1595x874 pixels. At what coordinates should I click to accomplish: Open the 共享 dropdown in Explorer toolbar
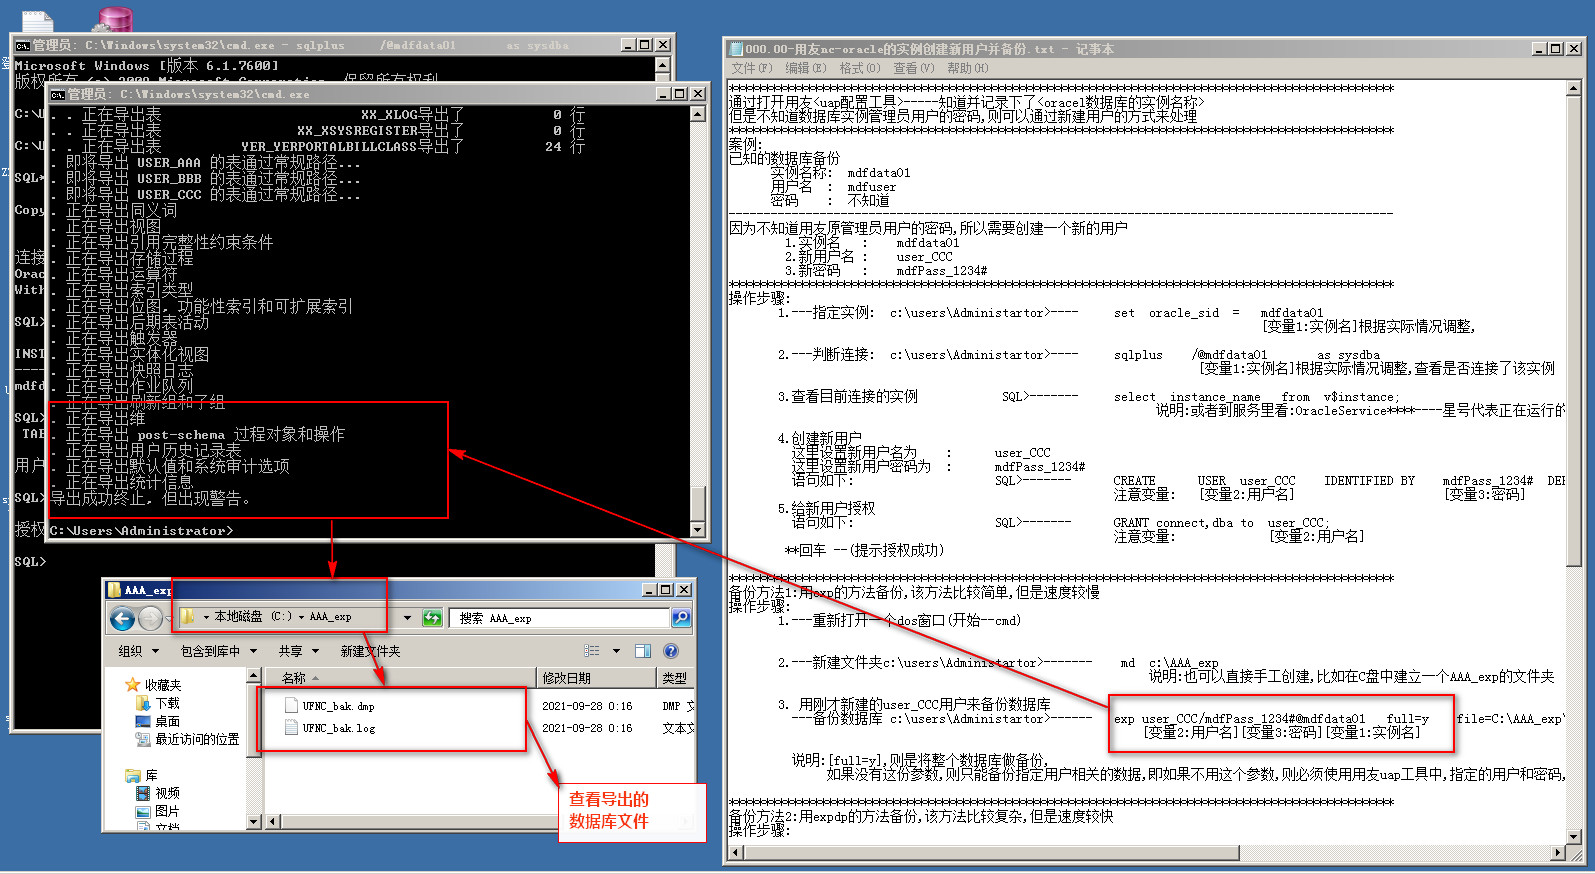(295, 651)
